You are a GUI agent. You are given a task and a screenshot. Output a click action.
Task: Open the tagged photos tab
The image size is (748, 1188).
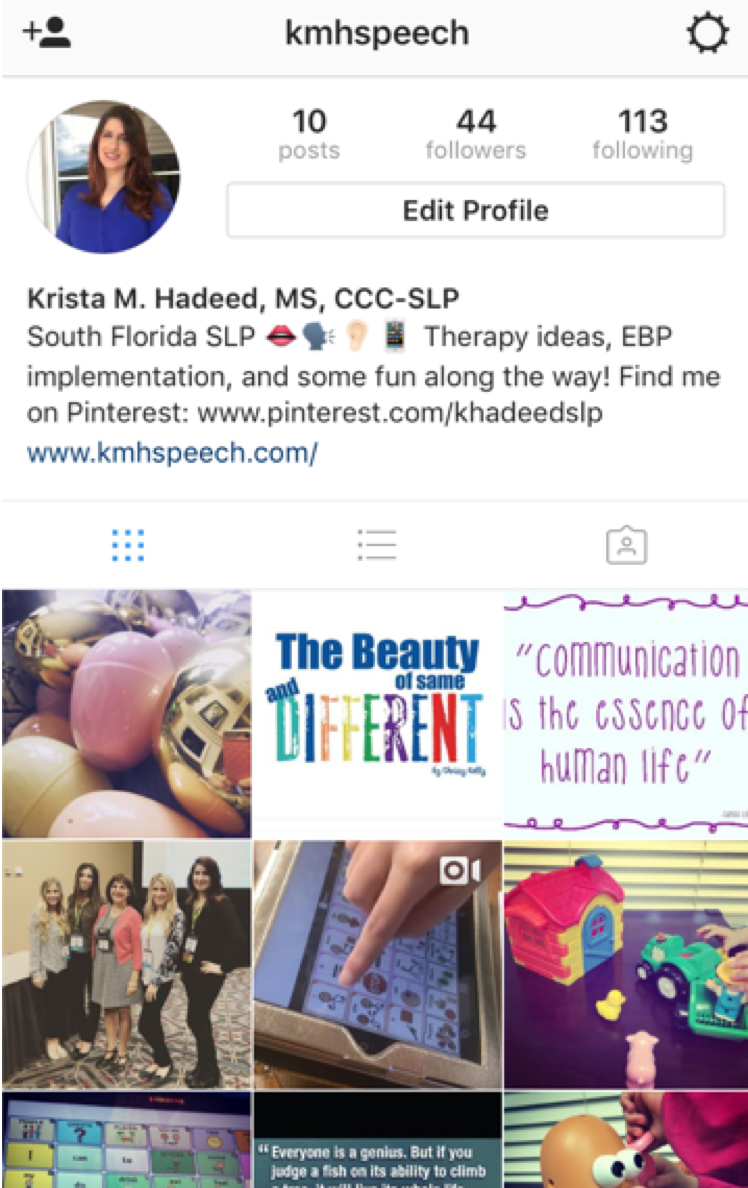626,546
